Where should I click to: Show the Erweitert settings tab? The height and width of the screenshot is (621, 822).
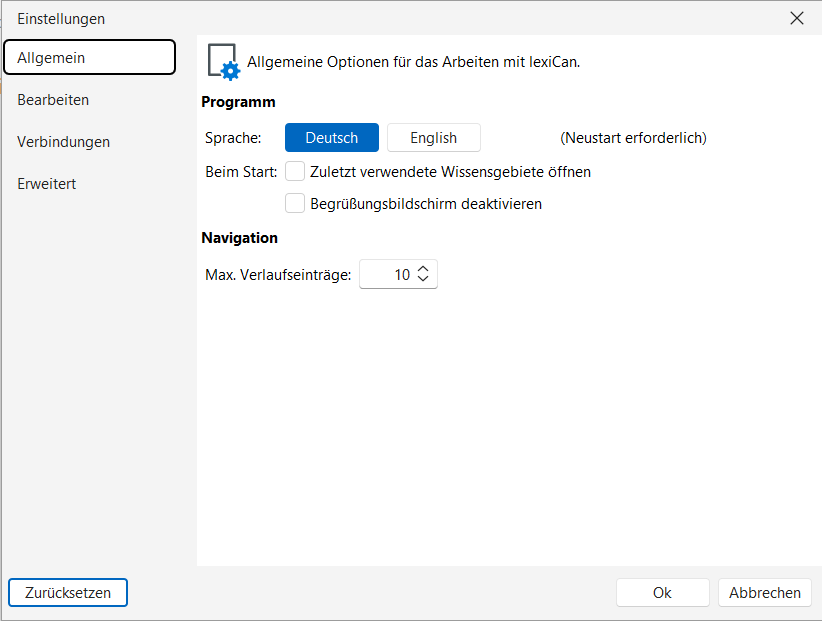46,184
